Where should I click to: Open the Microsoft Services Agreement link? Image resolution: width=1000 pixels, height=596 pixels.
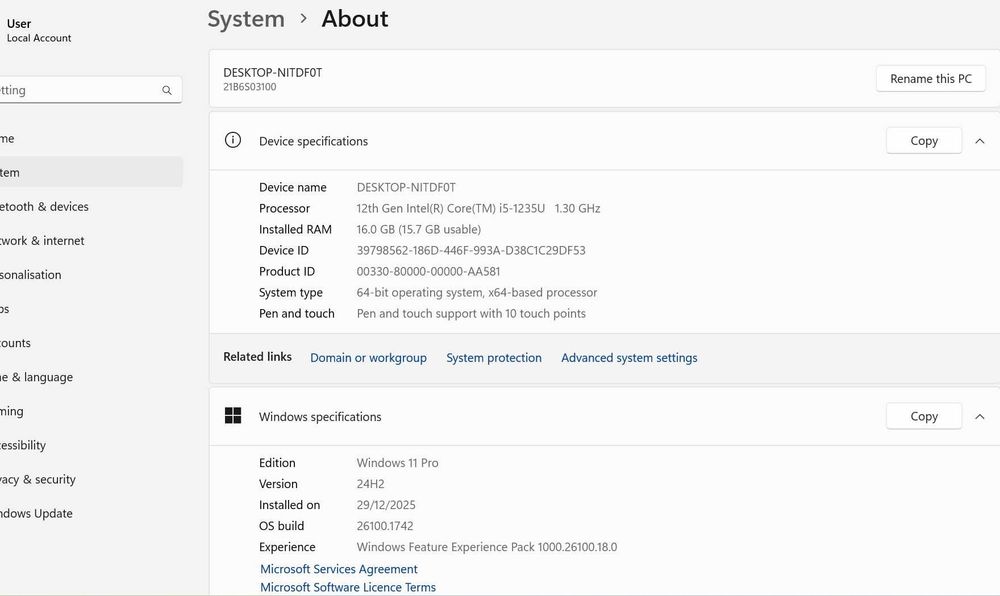(x=339, y=569)
